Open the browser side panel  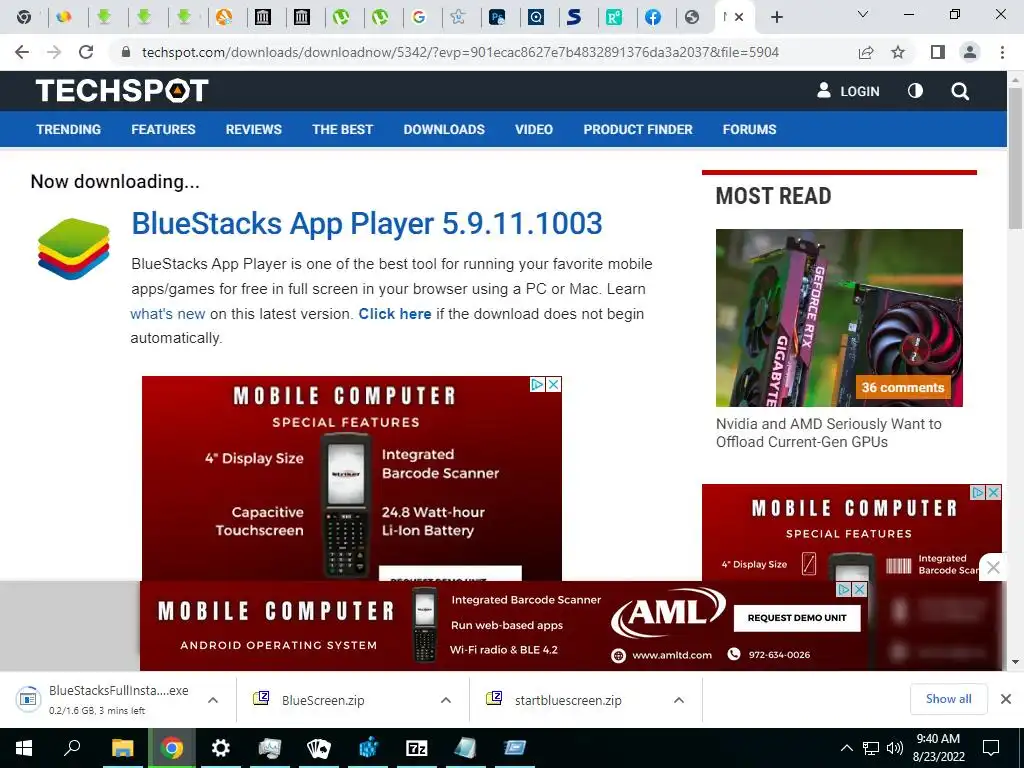pyautogui.click(x=938, y=52)
